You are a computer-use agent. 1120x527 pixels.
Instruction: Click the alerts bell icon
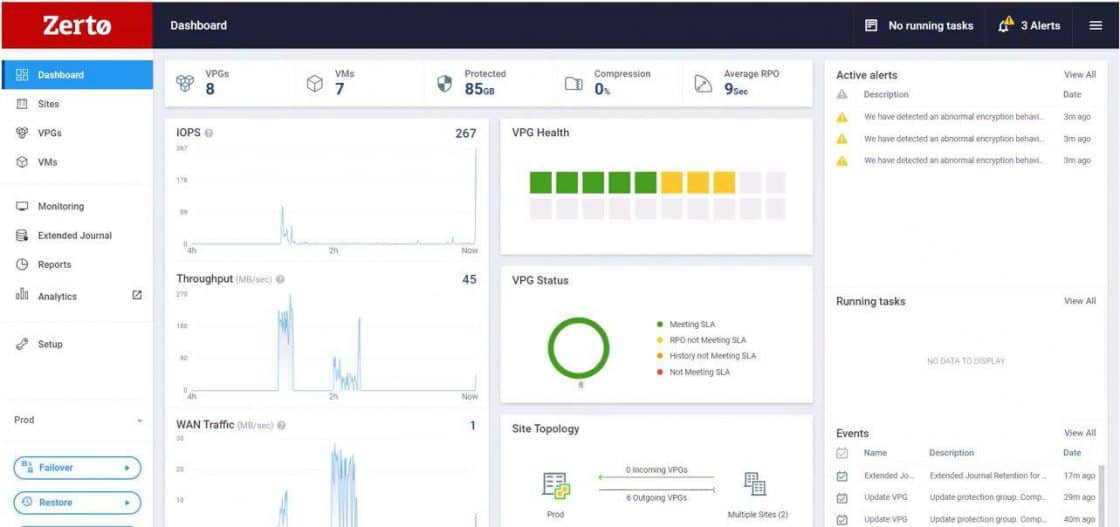pyautogui.click(x=1005, y=25)
